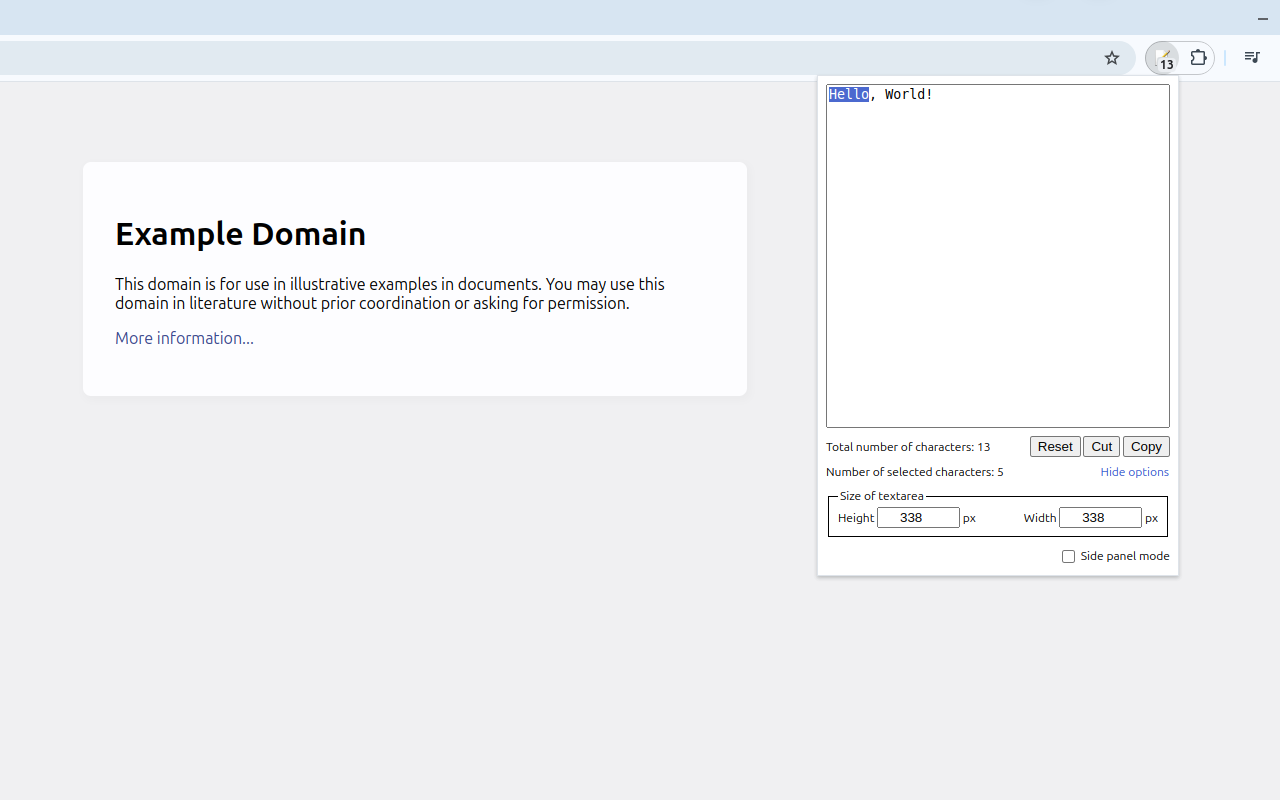Focus the Height input field
This screenshot has height=800, width=1280.
917,518
